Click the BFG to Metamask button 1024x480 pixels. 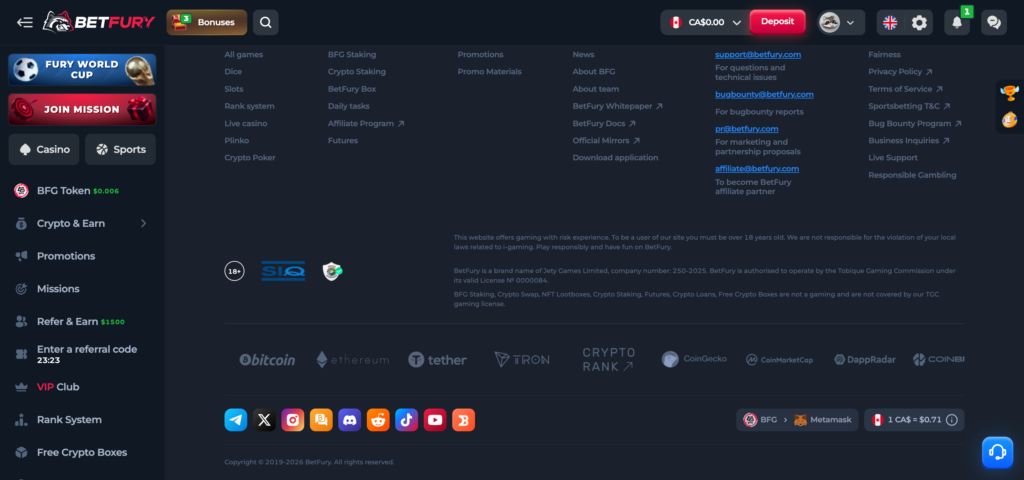tap(797, 420)
